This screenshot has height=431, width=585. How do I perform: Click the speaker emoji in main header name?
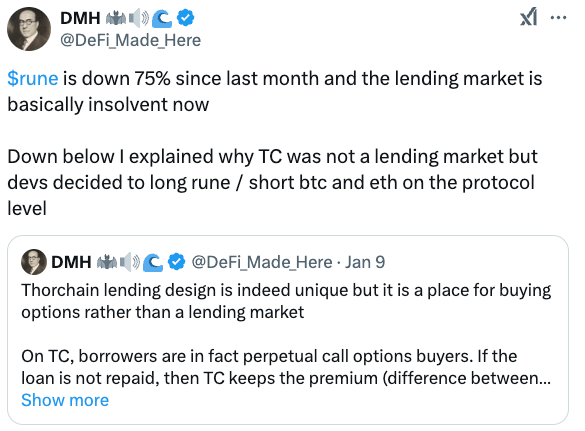coord(139,18)
